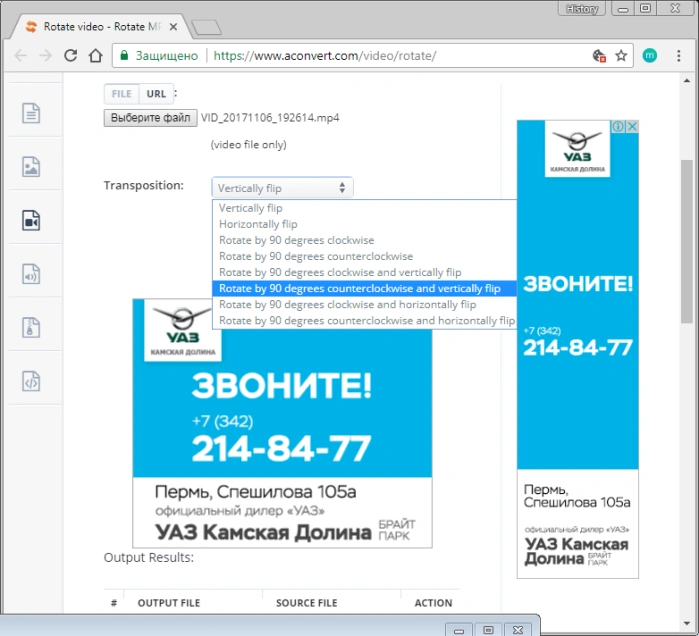Click the History button in title bar
The height and width of the screenshot is (636, 699).
pos(582,8)
